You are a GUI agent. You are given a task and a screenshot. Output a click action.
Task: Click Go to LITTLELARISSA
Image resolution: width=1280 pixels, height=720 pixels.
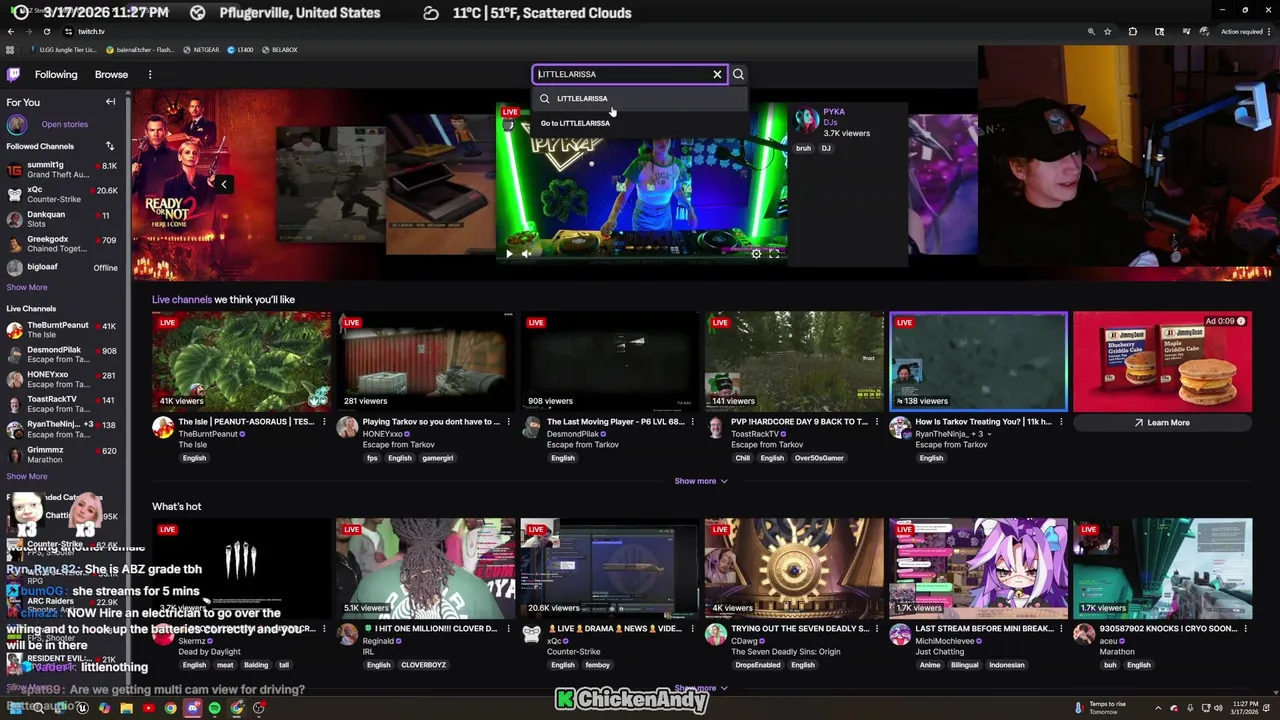tap(575, 123)
